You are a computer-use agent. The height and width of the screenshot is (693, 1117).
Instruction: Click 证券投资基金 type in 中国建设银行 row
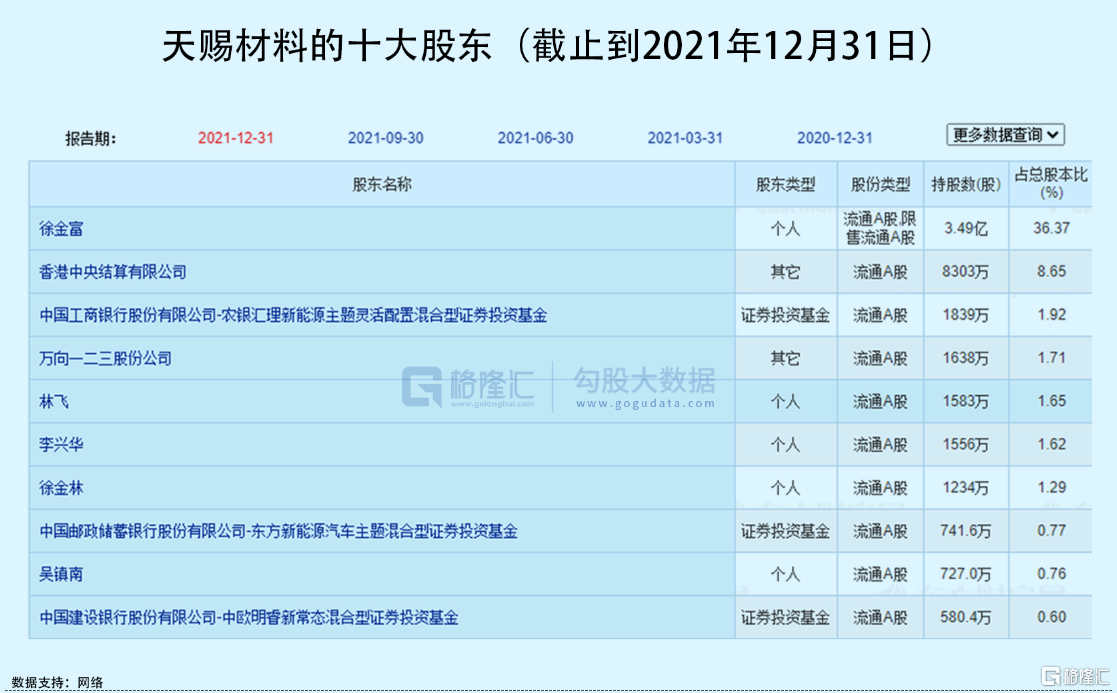(786, 618)
